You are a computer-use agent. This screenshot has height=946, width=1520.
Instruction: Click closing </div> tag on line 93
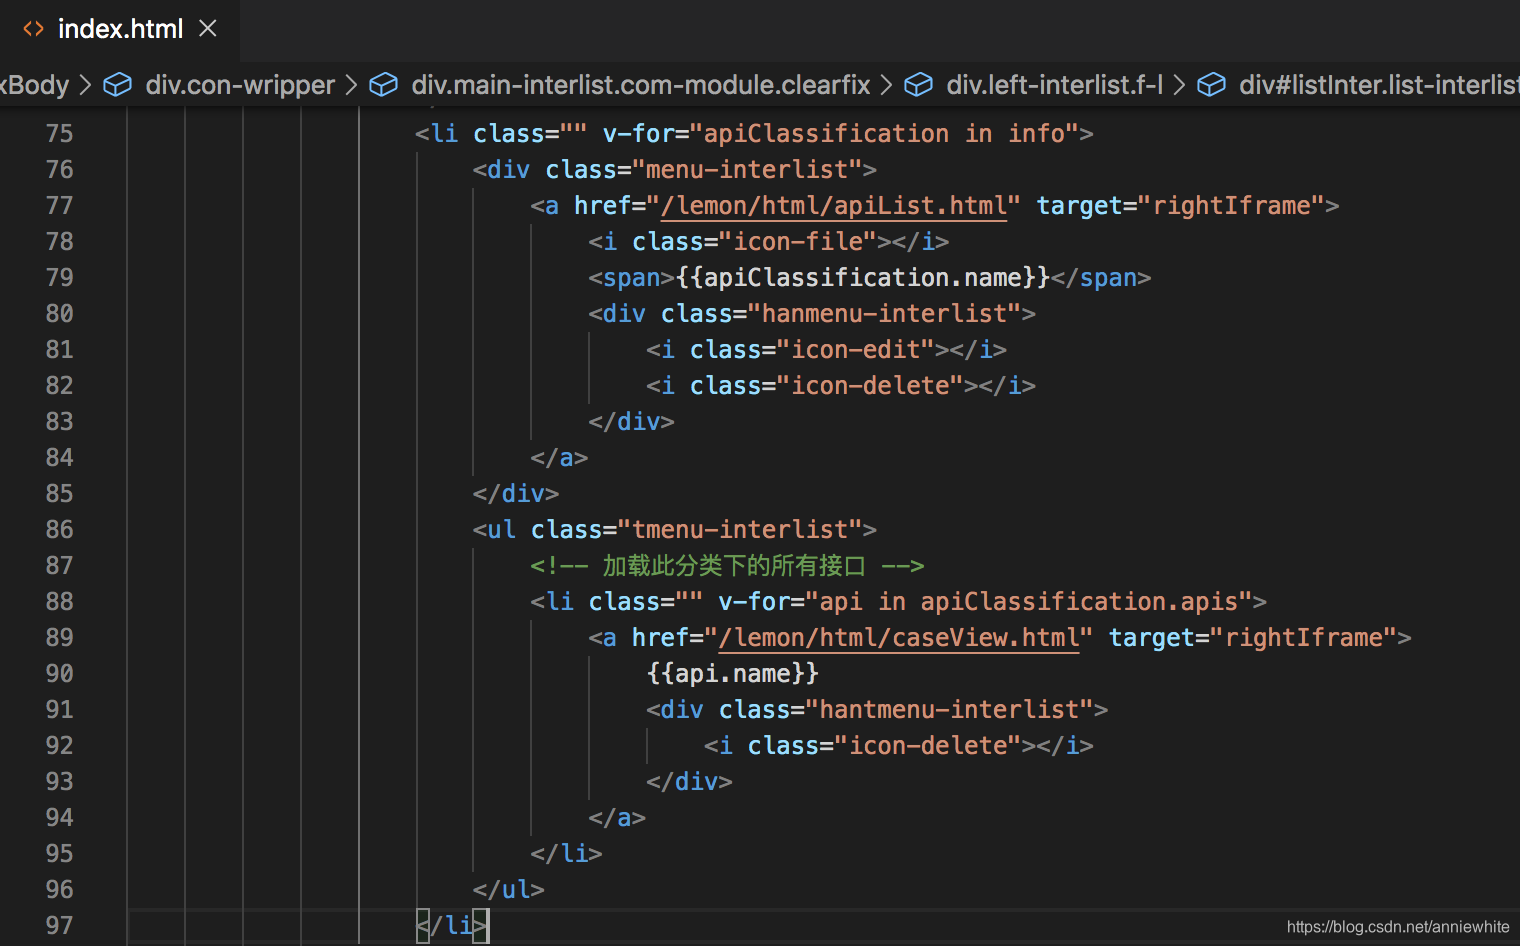689,782
